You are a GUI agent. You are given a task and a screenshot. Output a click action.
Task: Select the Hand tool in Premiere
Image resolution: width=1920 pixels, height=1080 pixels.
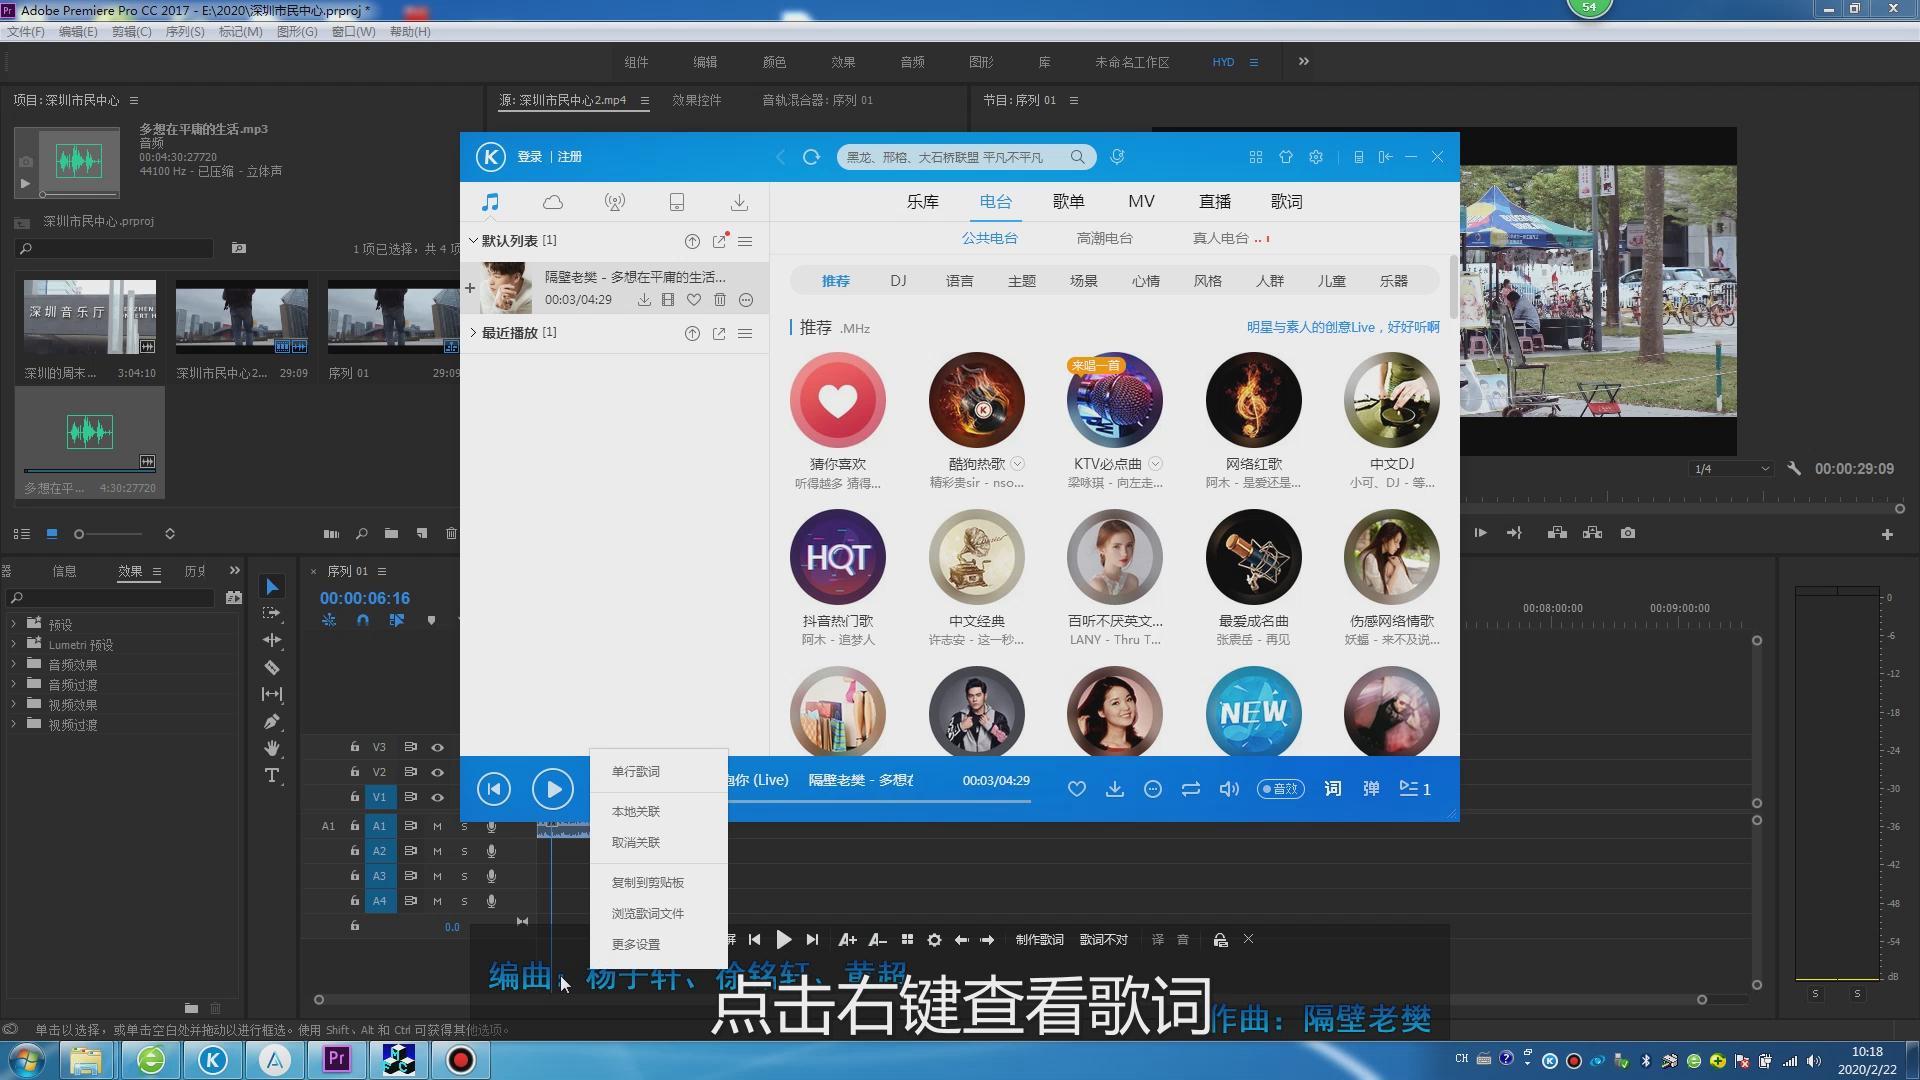tap(272, 748)
